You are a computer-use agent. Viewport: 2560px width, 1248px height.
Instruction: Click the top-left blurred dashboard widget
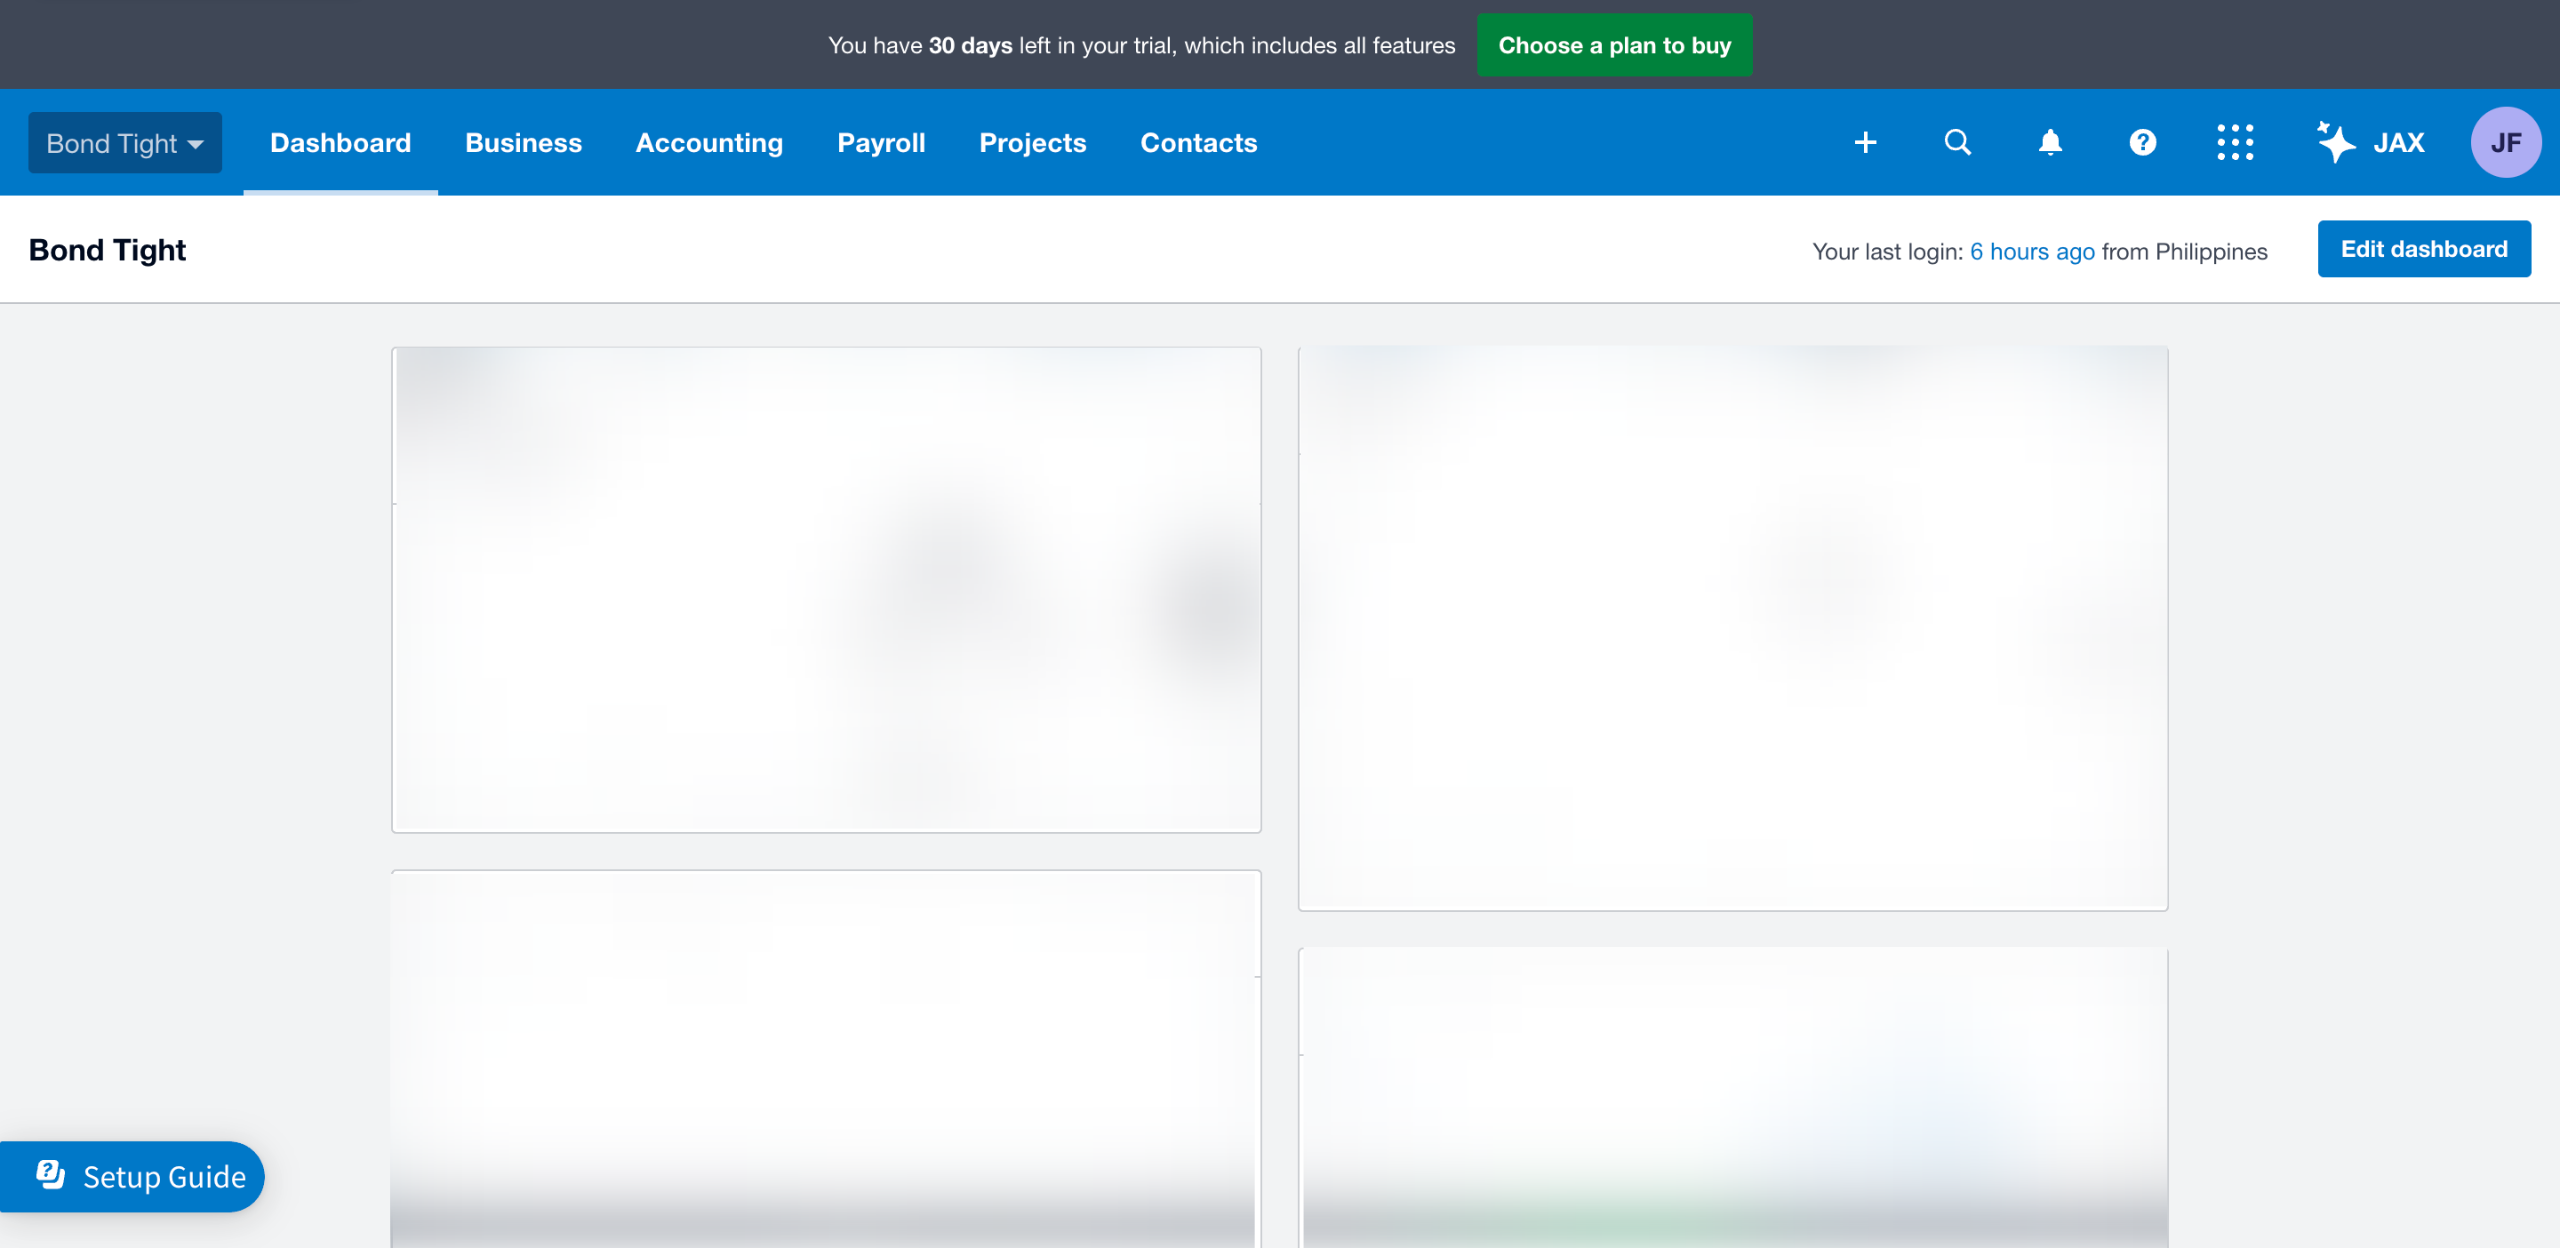click(x=826, y=590)
